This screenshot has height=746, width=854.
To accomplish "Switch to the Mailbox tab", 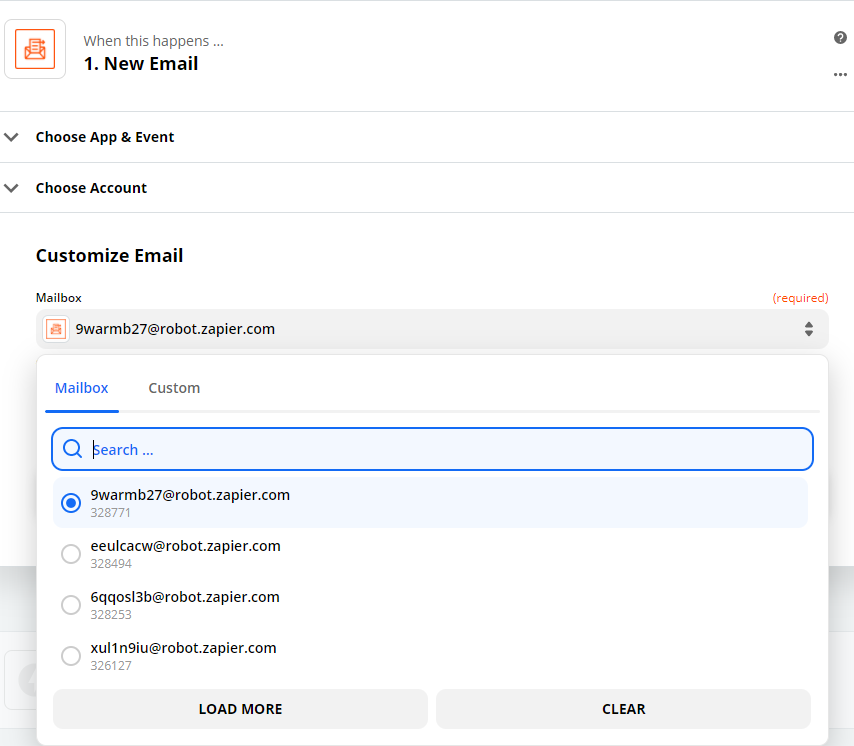I will point(82,388).
